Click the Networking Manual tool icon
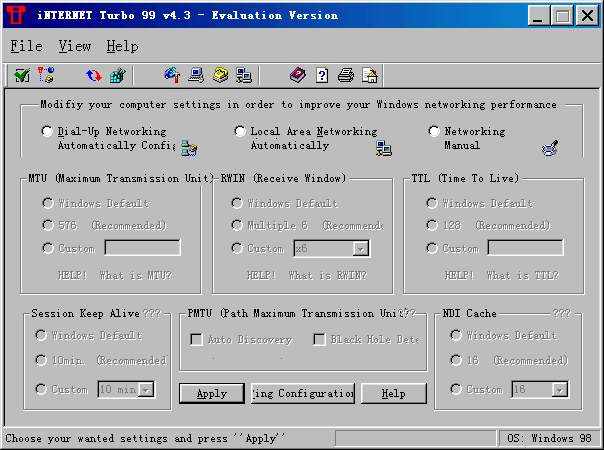The image size is (604, 450). pos(550,148)
